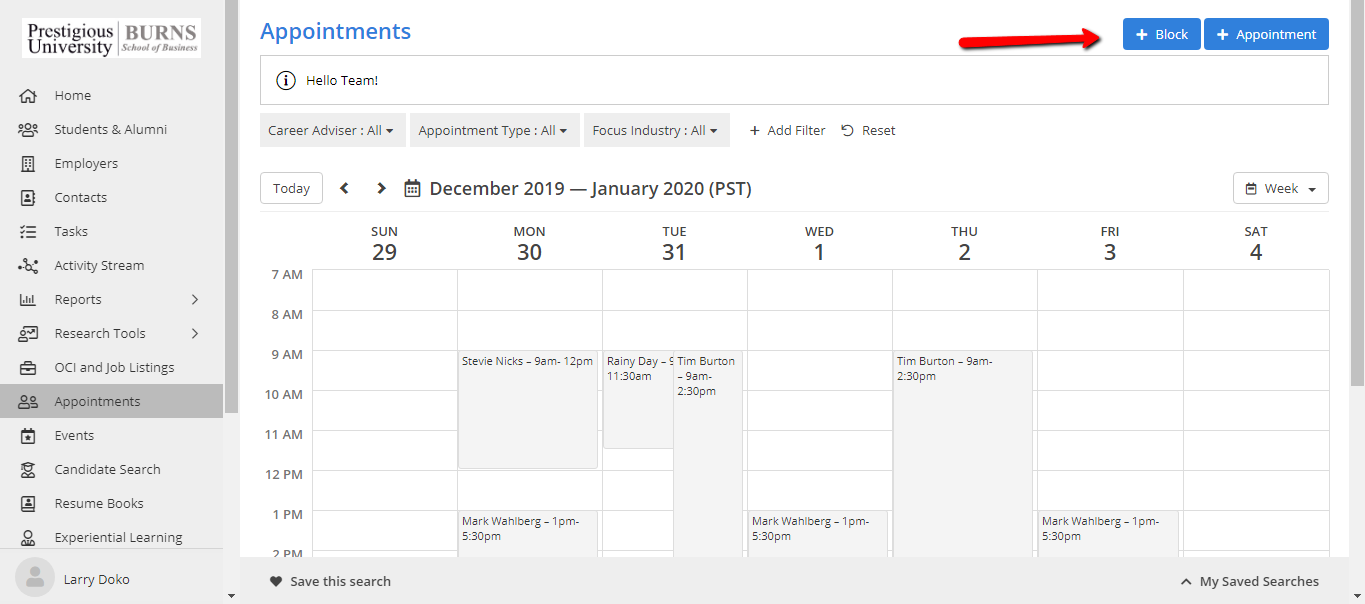Click the heart icon to save search
Screen dimensions: 1365x604
(276, 582)
